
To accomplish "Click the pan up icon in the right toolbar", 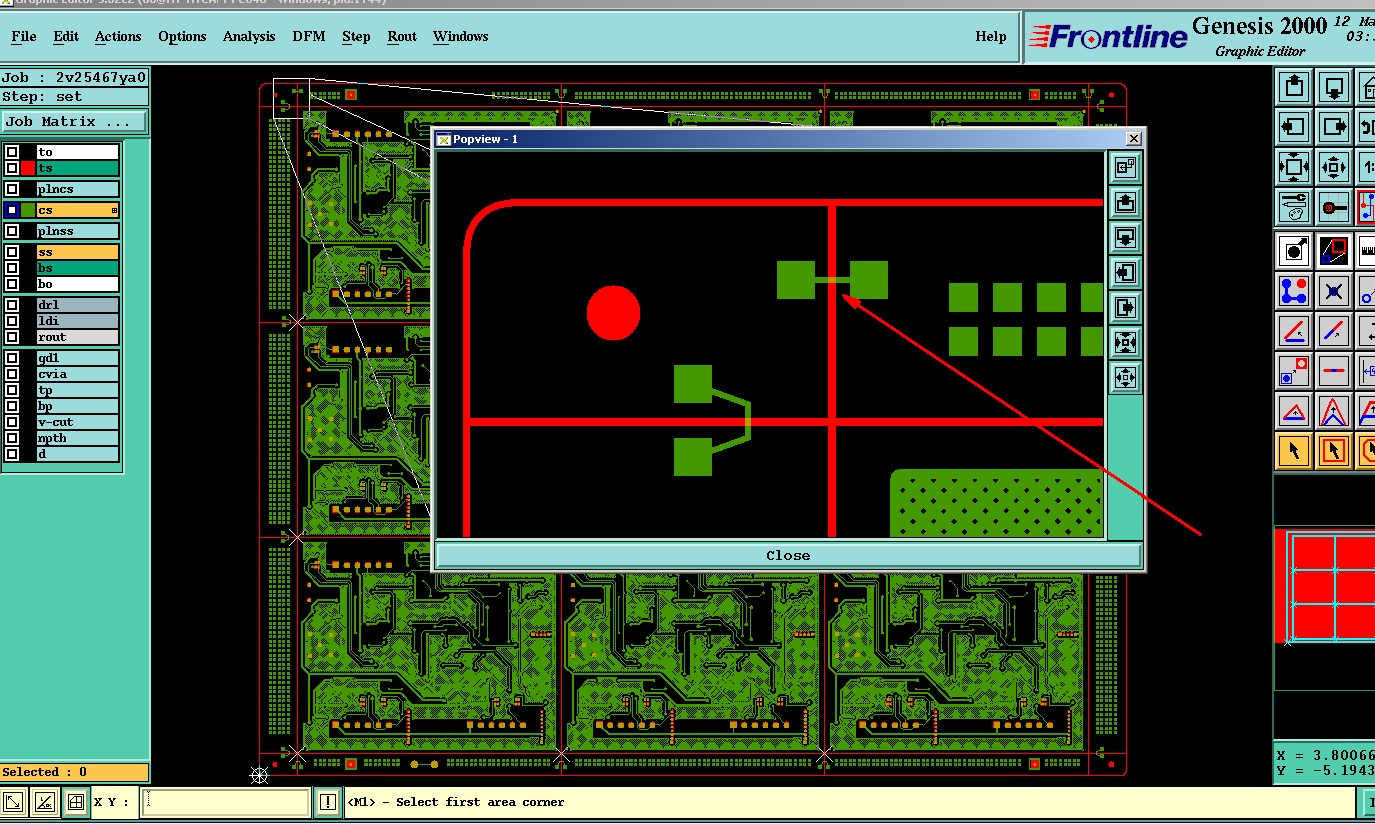I will point(1295,87).
